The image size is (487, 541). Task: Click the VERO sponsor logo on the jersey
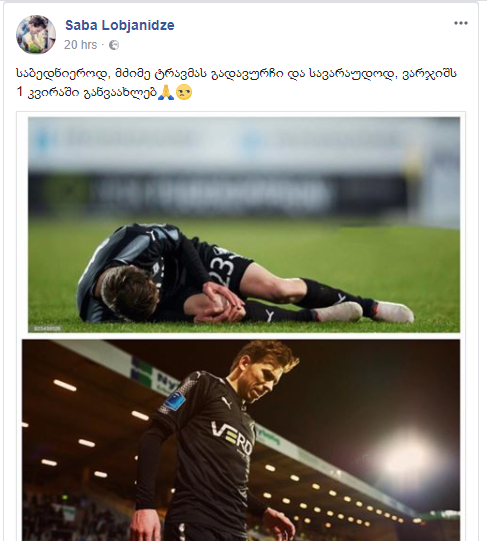pyautogui.click(x=232, y=438)
